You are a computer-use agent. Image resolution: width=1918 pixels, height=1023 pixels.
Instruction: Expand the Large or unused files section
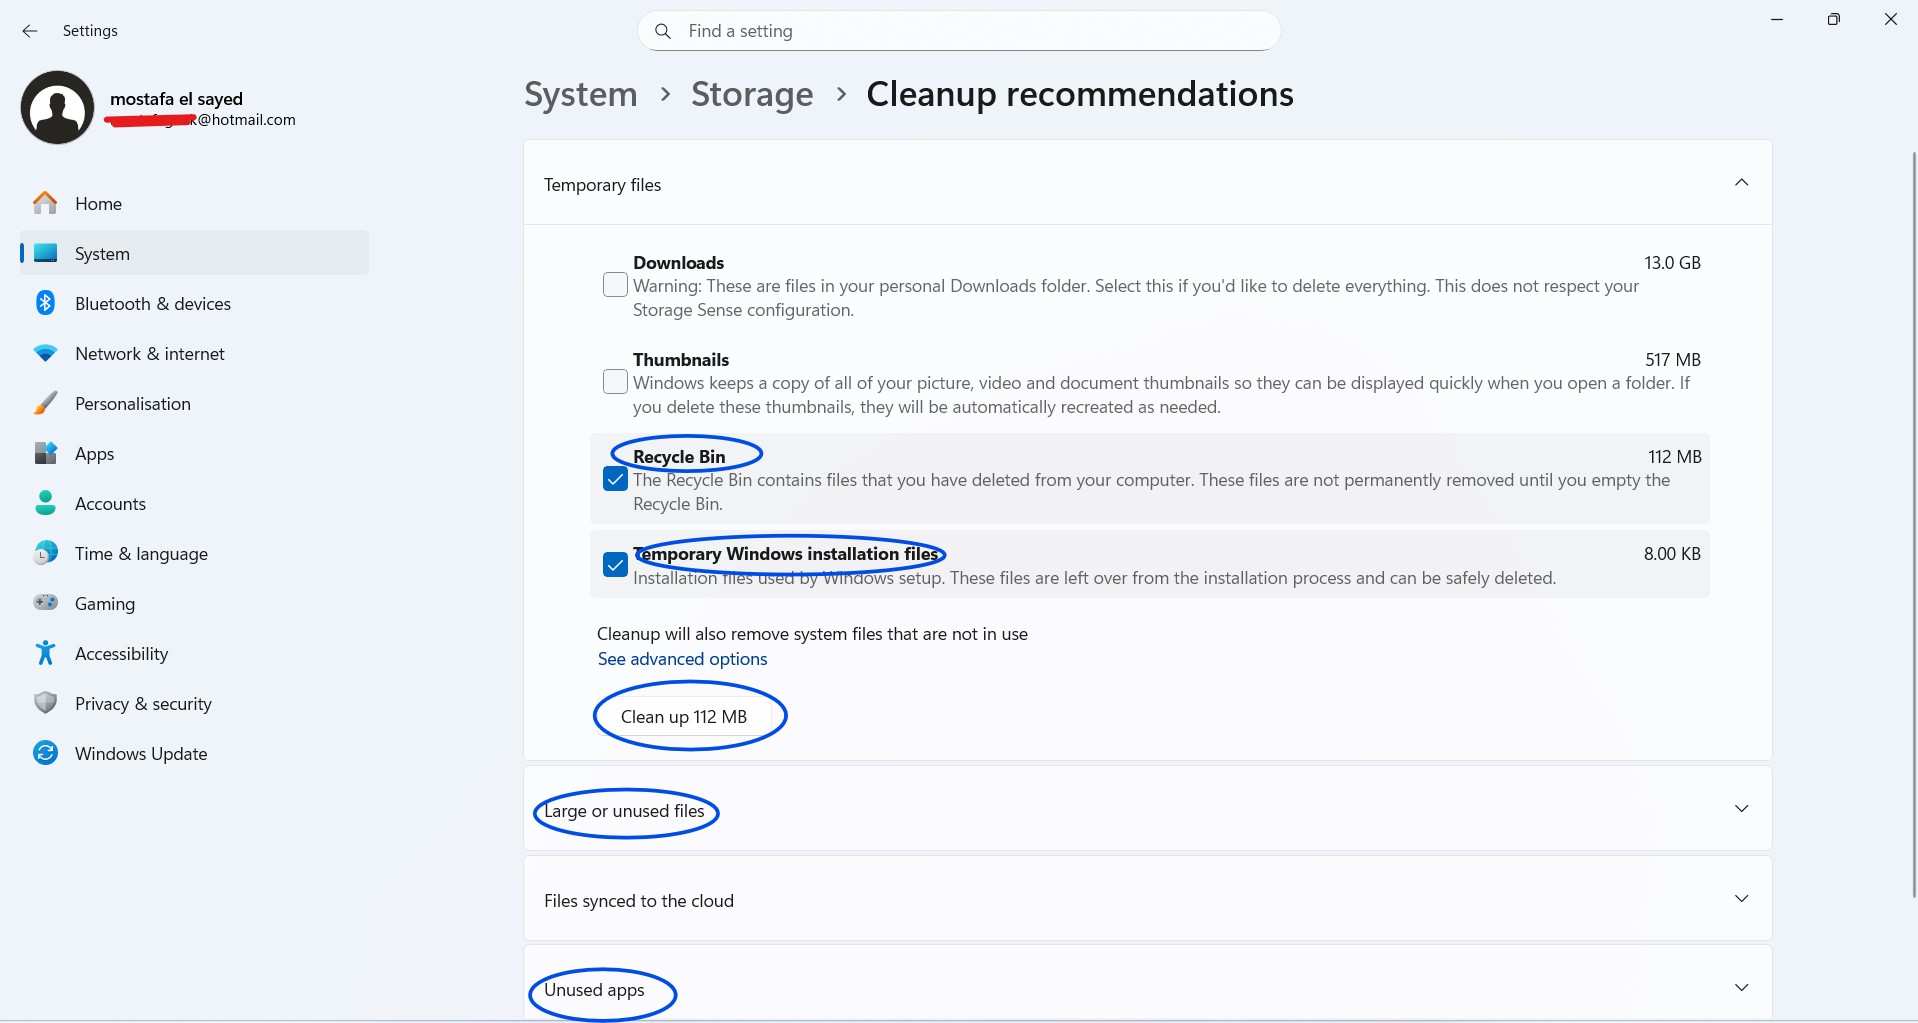tap(1741, 808)
